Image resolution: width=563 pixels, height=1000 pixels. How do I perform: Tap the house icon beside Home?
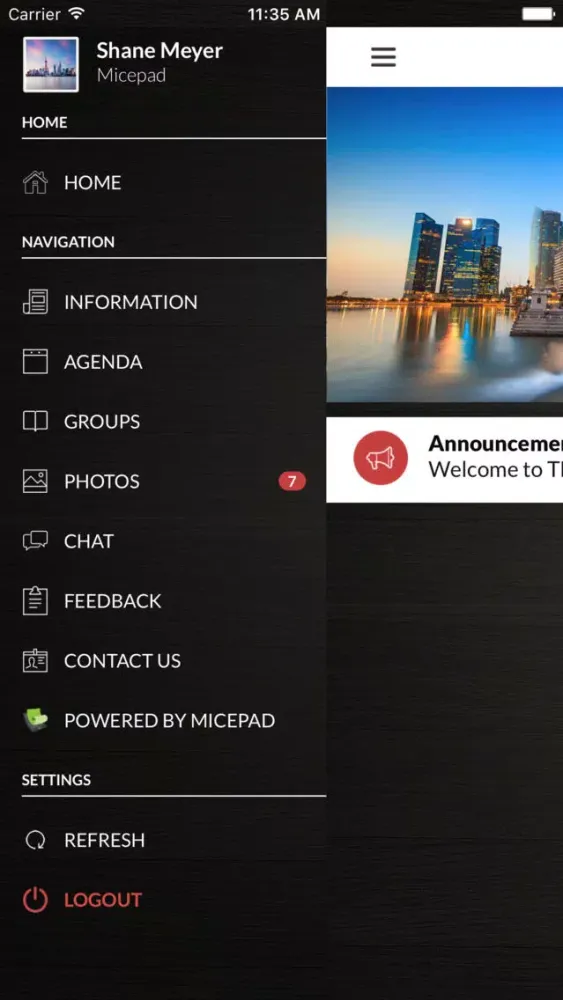point(35,182)
